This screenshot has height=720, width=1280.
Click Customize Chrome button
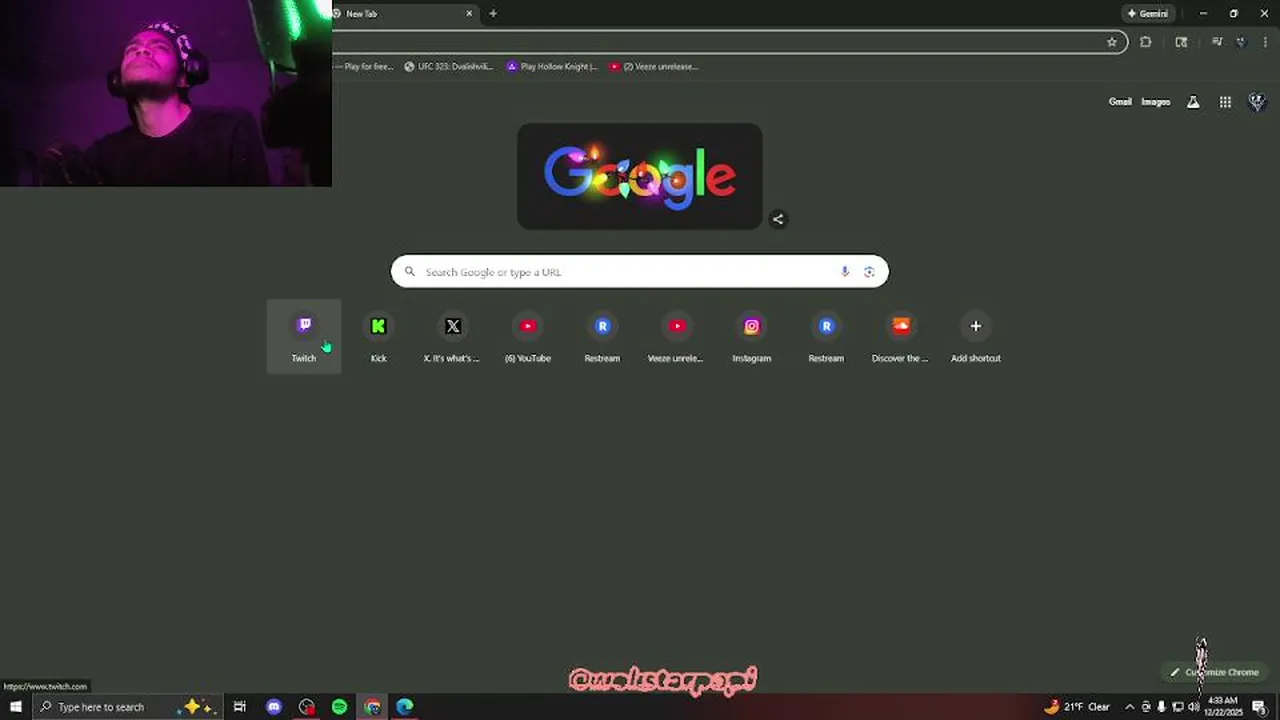point(1214,672)
